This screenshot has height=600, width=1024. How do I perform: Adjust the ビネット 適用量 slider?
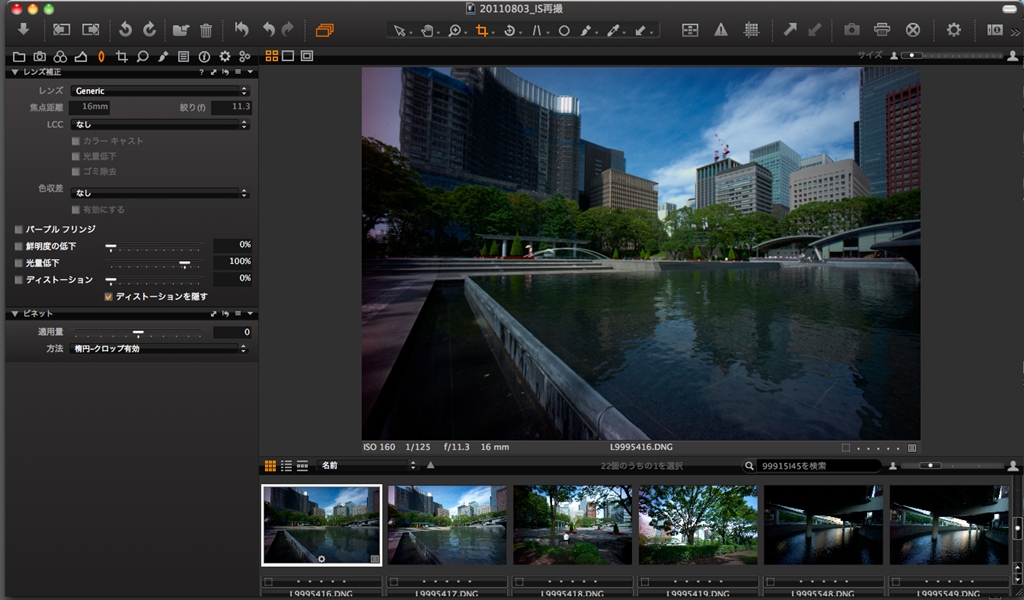click(138, 332)
